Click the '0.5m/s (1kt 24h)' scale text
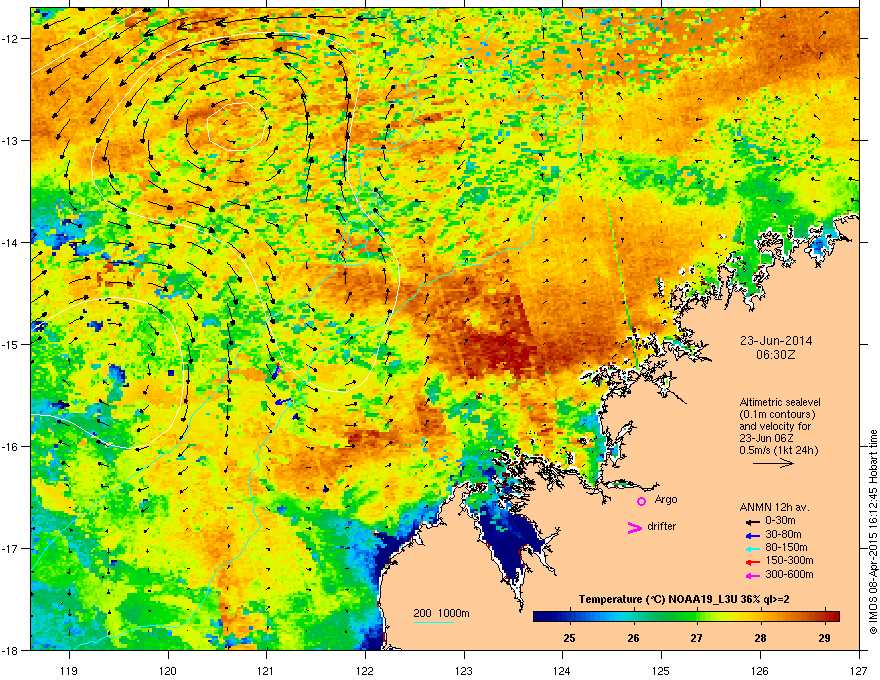Screen dimensions: 880x680 [778, 450]
